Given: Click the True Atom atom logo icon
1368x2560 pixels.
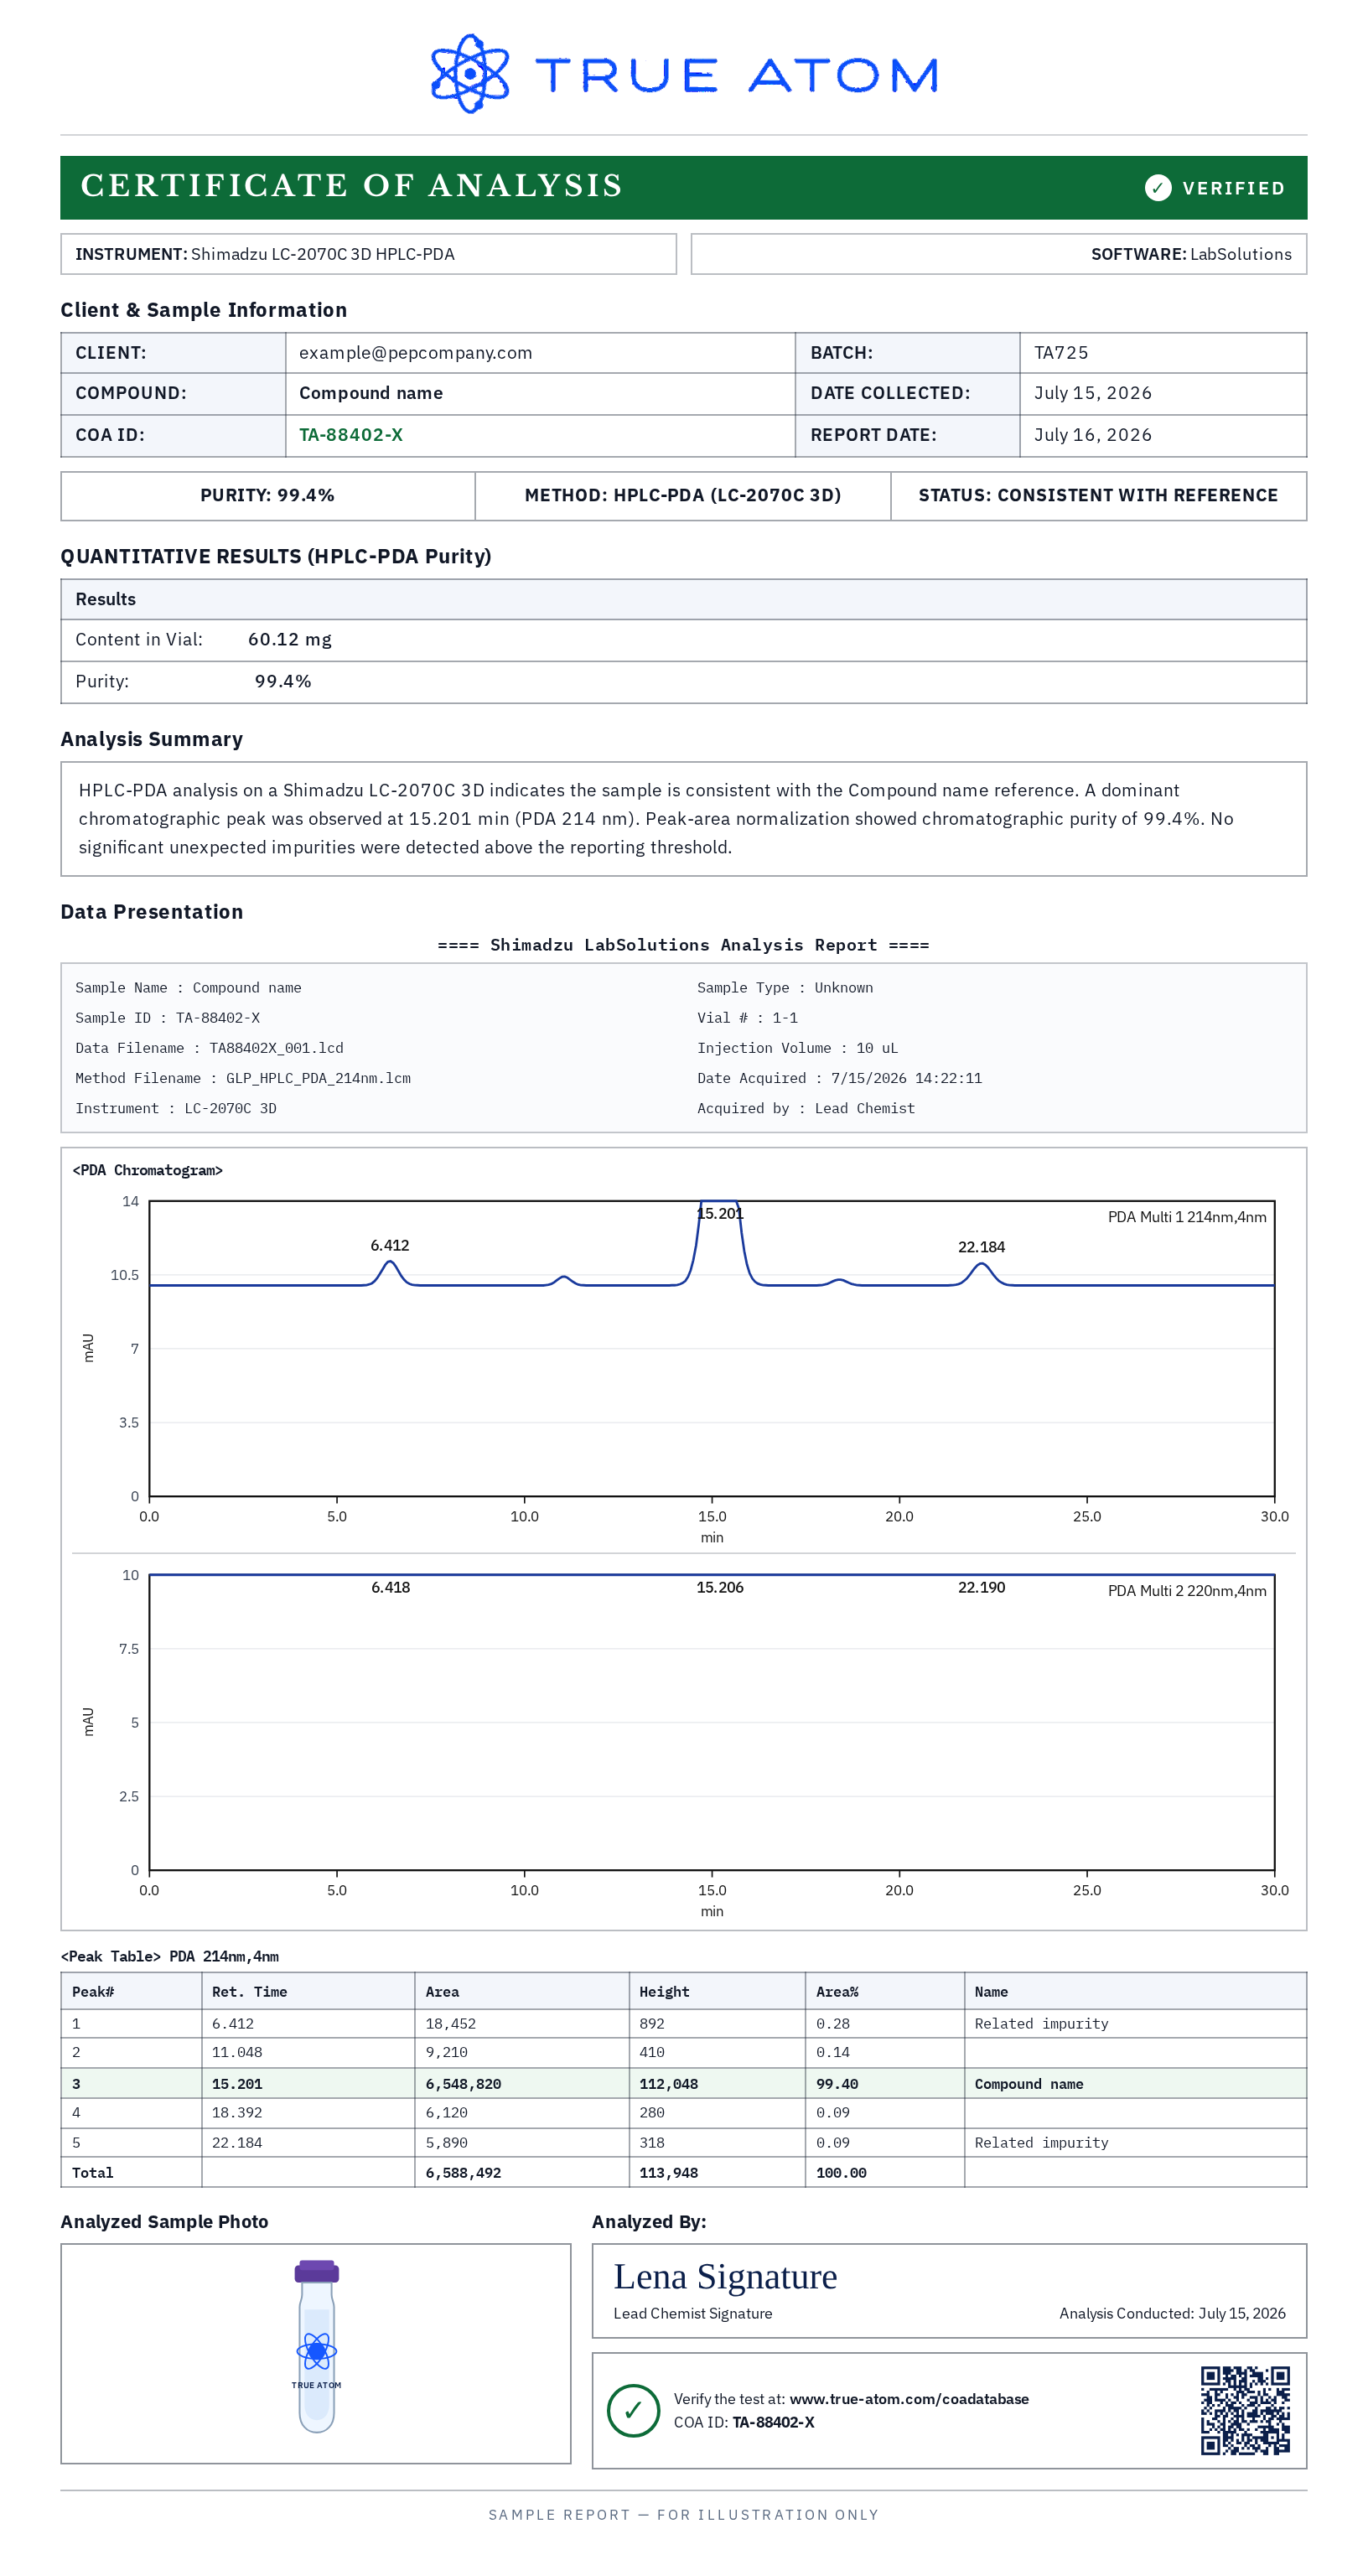Looking at the screenshot, I should pos(469,74).
